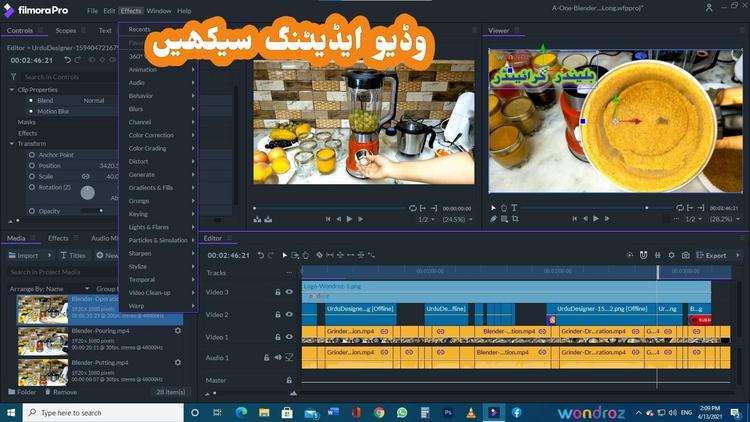Select the Slice tool in Editor toolbar

pos(319,255)
